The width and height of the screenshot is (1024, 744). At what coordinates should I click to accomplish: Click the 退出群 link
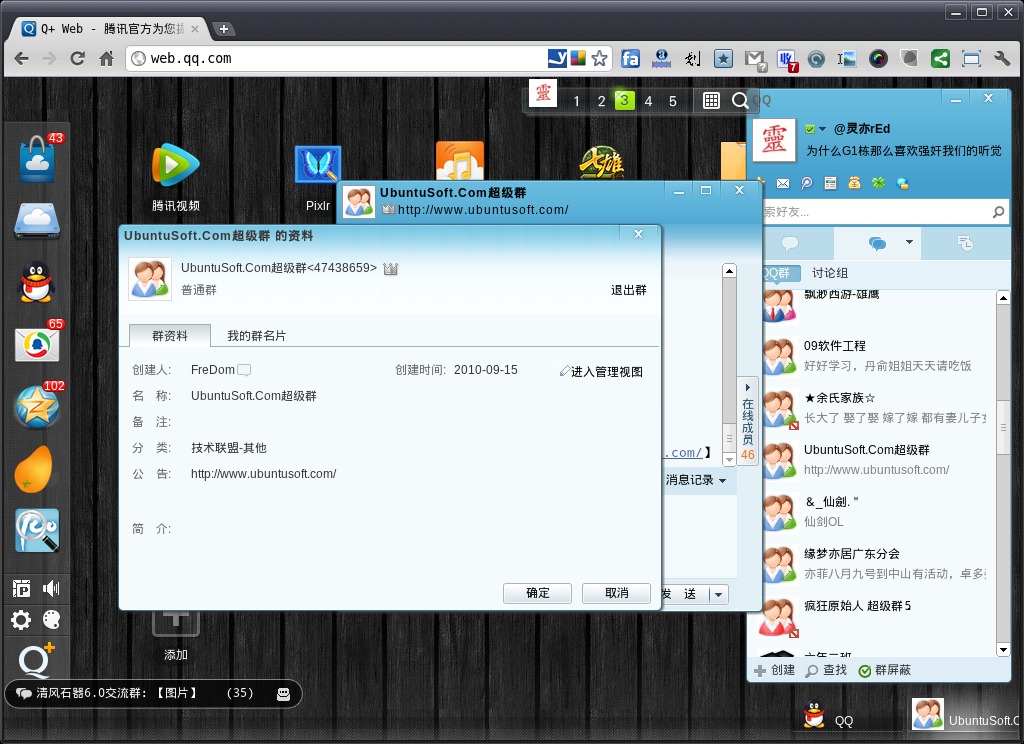coord(628,290)
